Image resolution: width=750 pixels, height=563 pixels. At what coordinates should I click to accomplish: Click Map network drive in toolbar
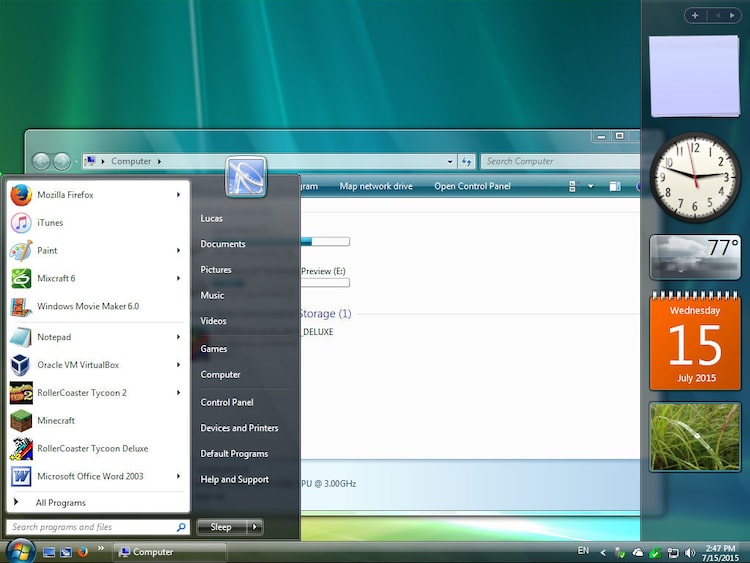[376, 186]
